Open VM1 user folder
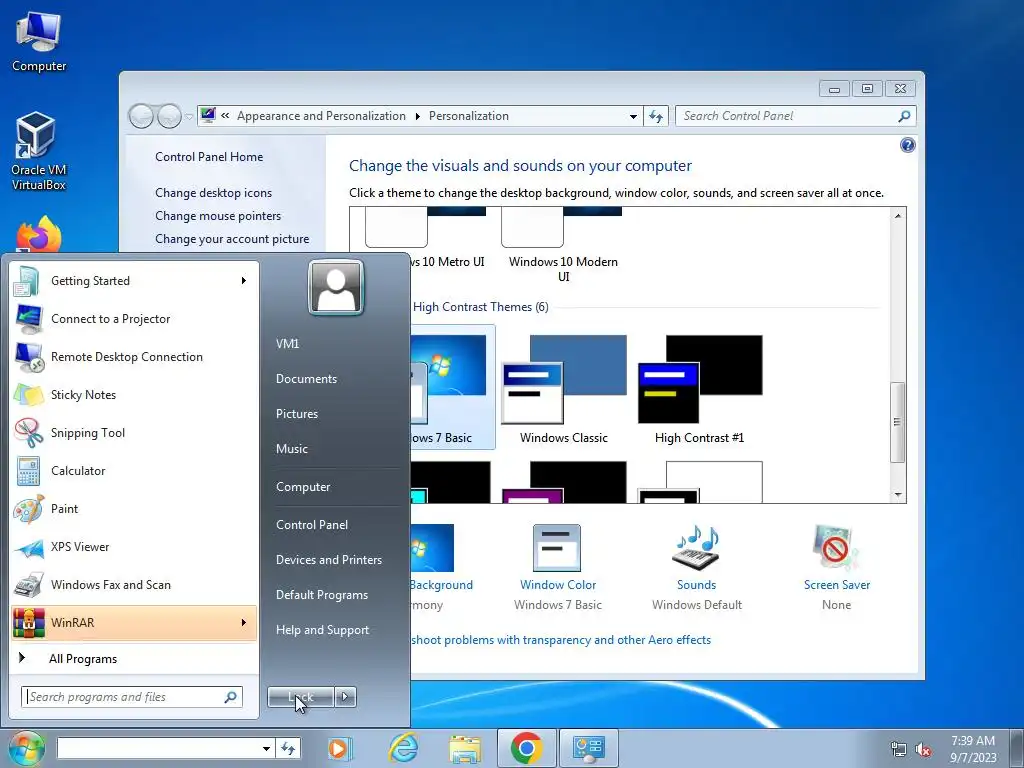 [x=287, y=344]
